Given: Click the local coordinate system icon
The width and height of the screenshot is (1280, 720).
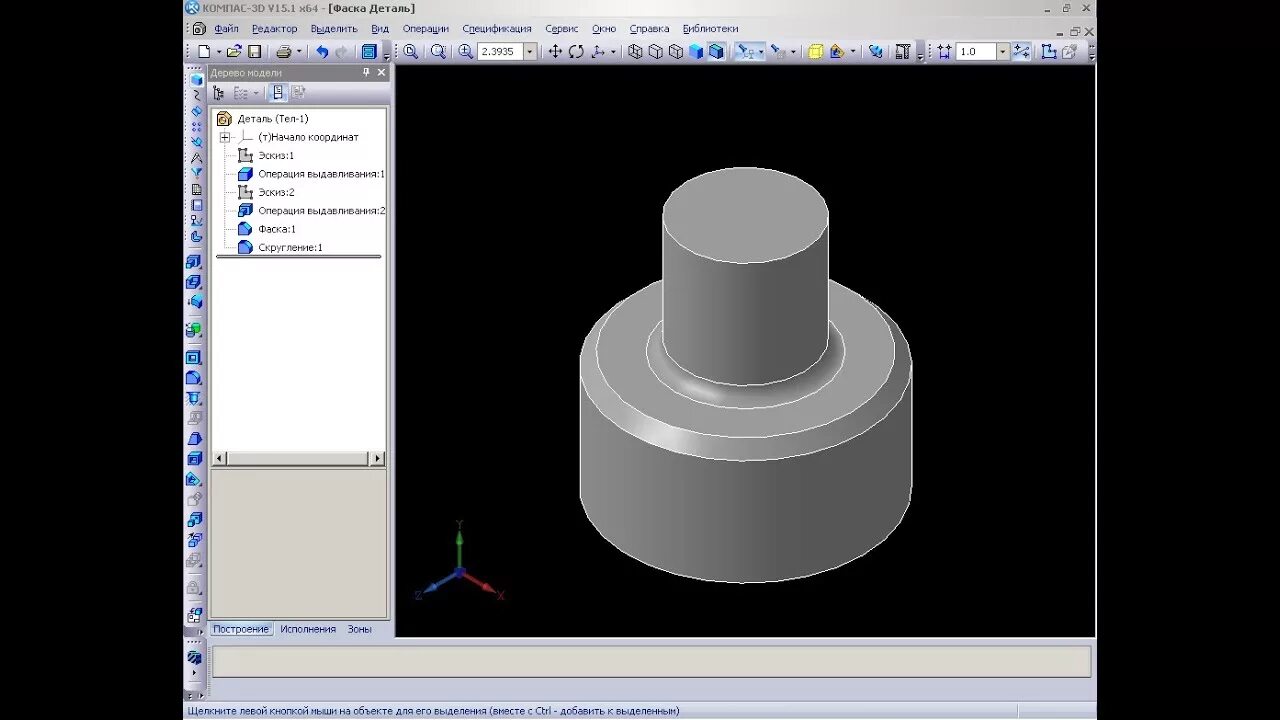Looking at the screenshot, I should click(1049, 51).
